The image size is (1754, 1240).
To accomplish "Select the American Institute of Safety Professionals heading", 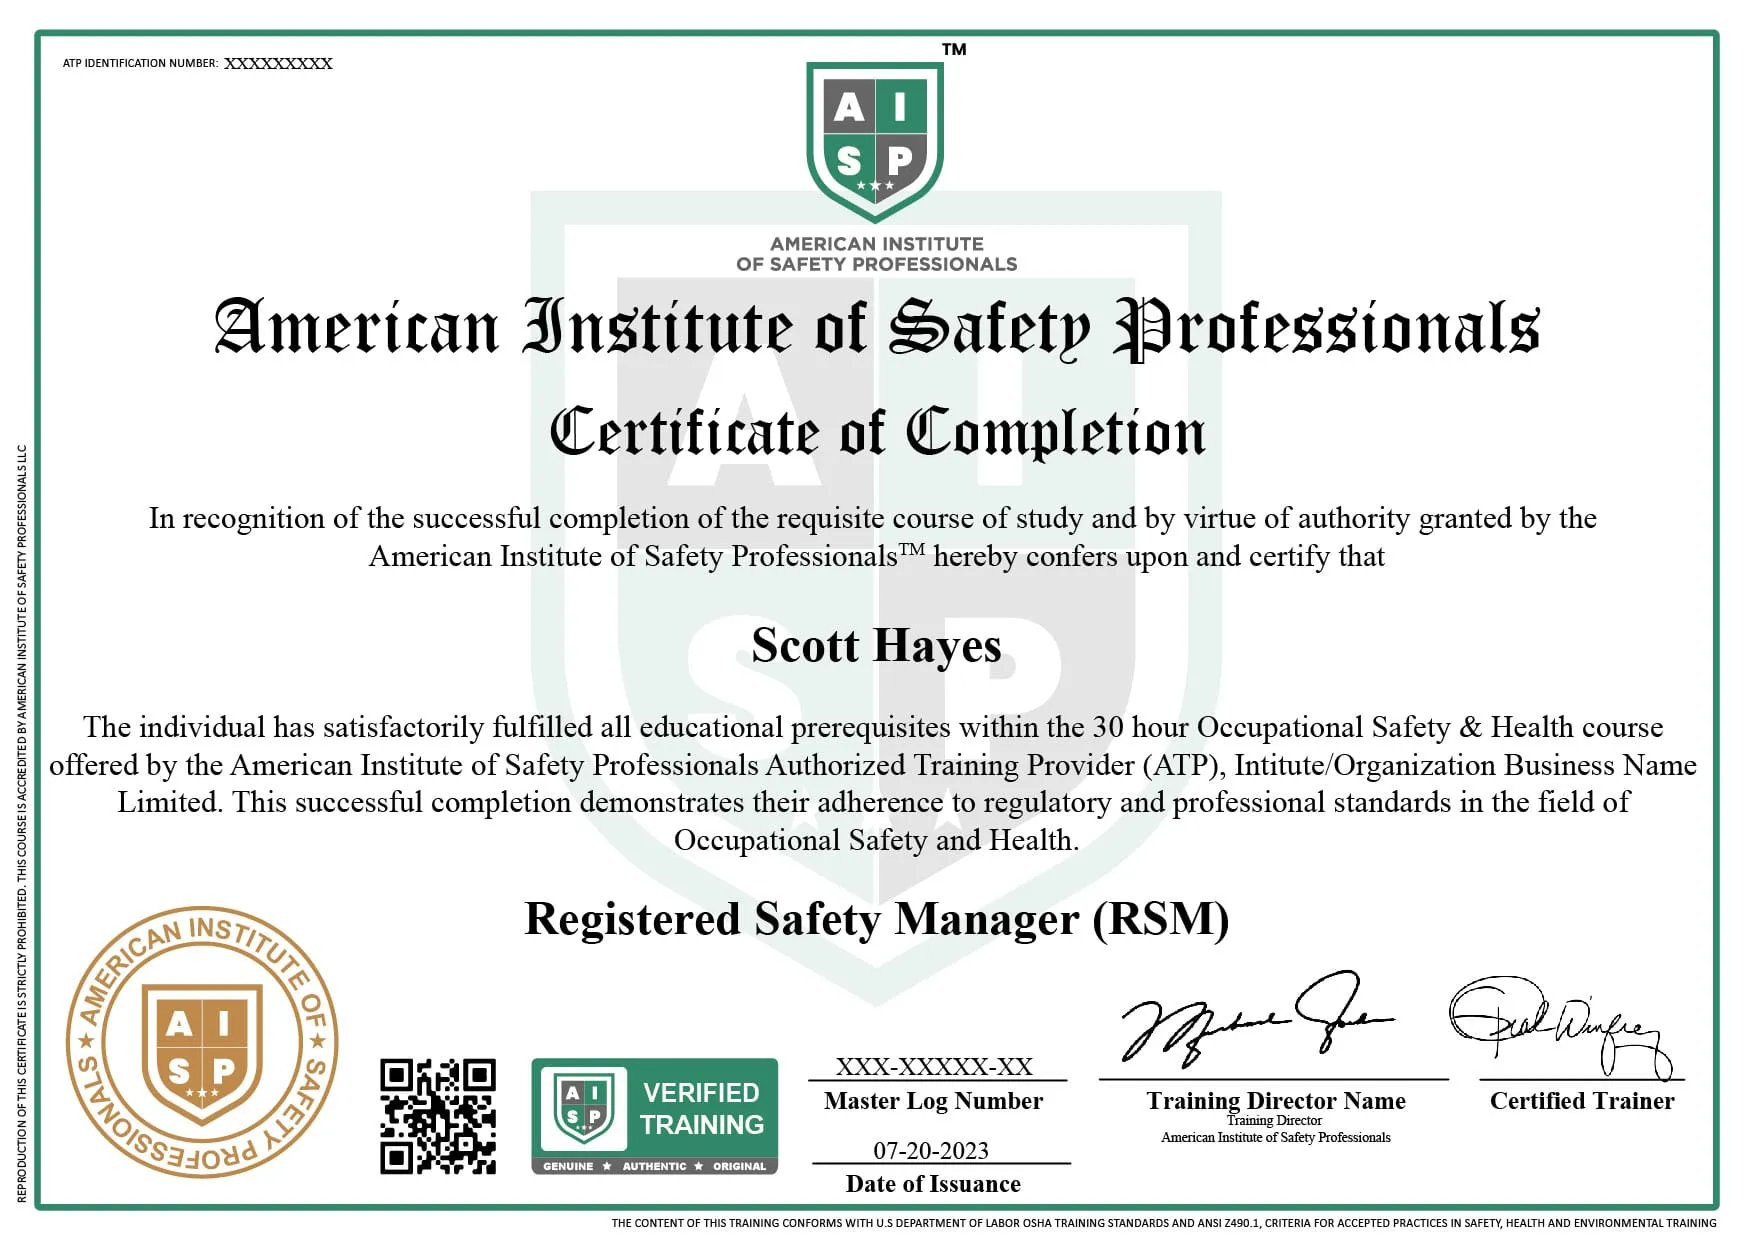I will [877, 330].
